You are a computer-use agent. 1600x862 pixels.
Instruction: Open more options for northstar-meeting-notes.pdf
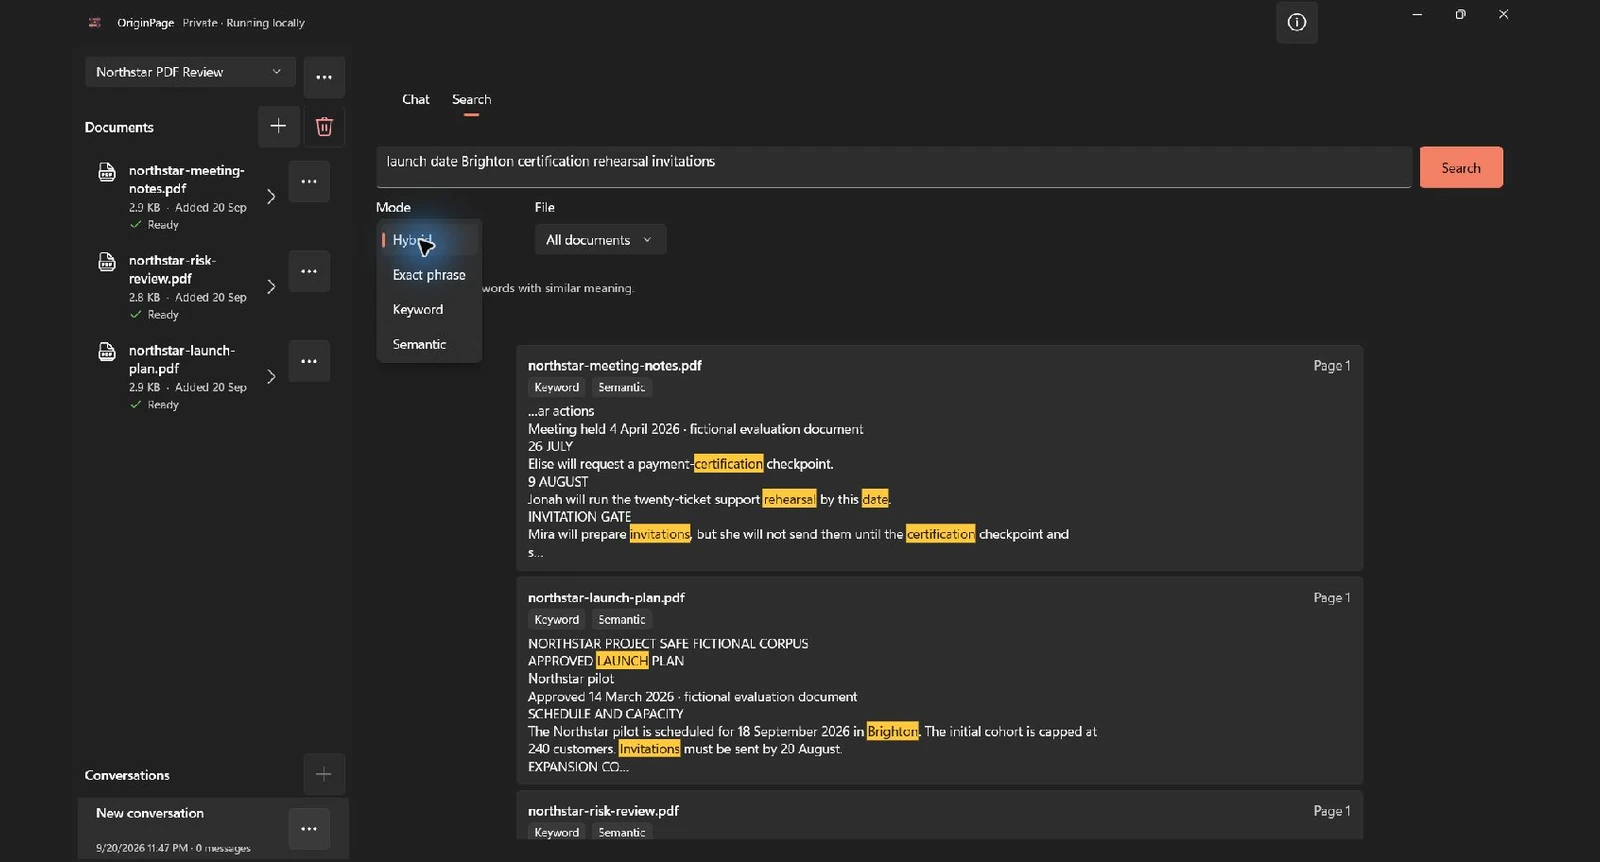(x=309, y=181)
